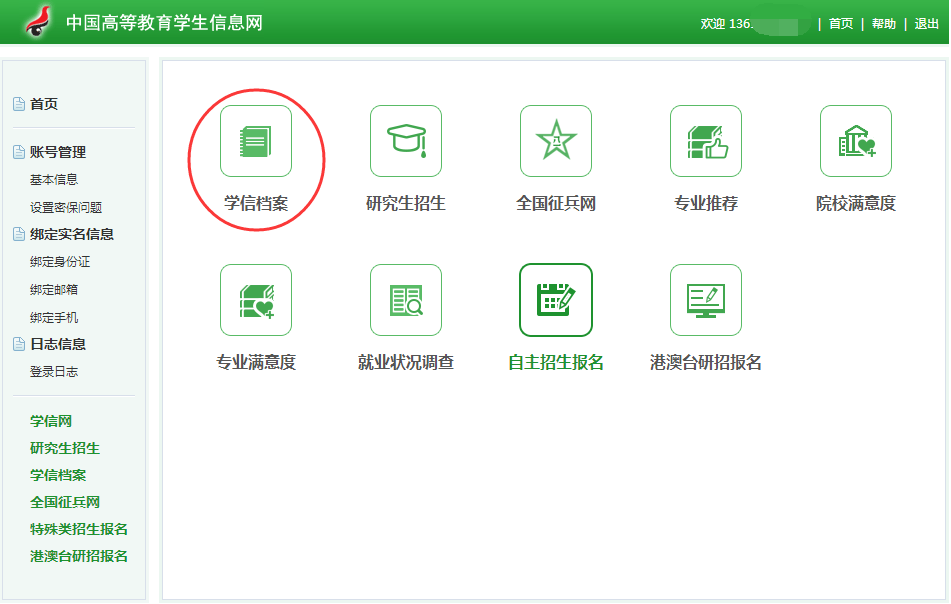Open the 港澳台研招报名 monitor icon

[706, 300]
